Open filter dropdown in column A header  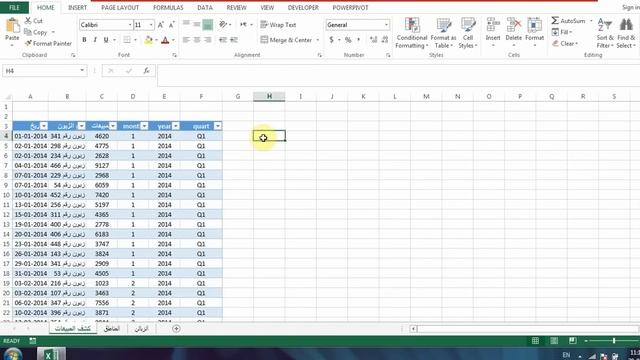pos(44,126)
